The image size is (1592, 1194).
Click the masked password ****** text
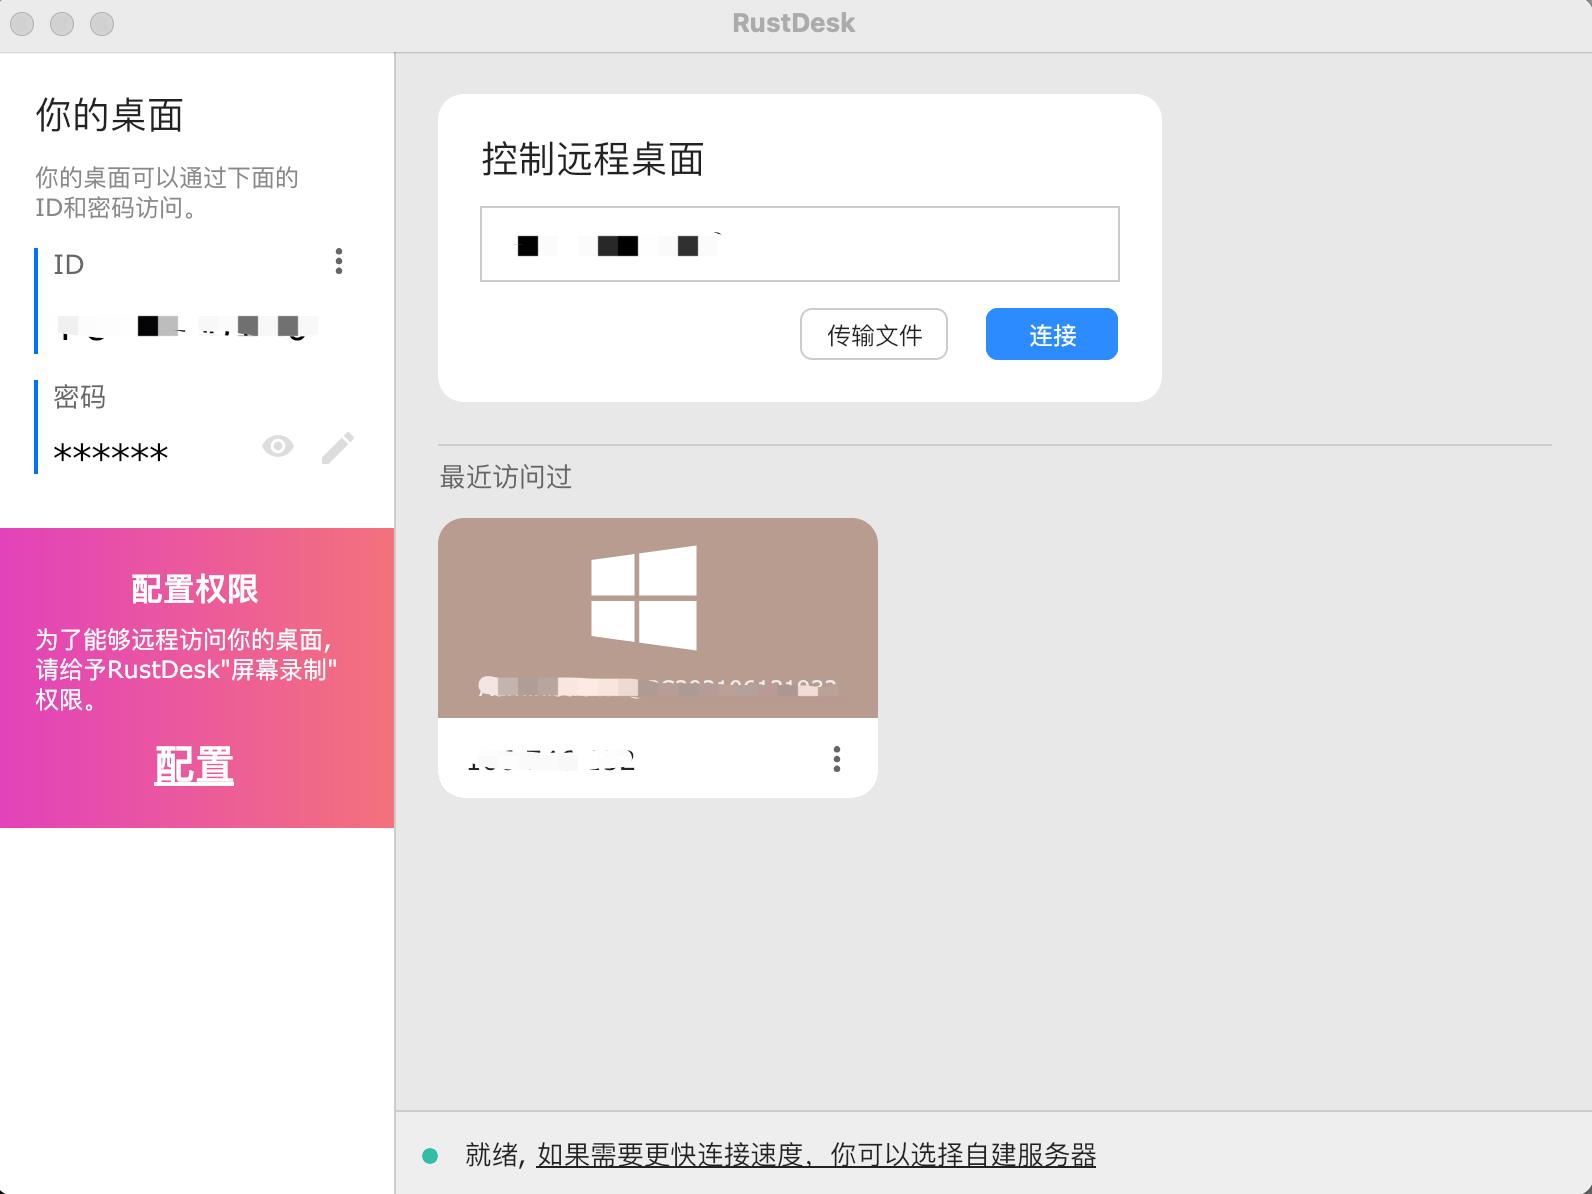[111, 453]
